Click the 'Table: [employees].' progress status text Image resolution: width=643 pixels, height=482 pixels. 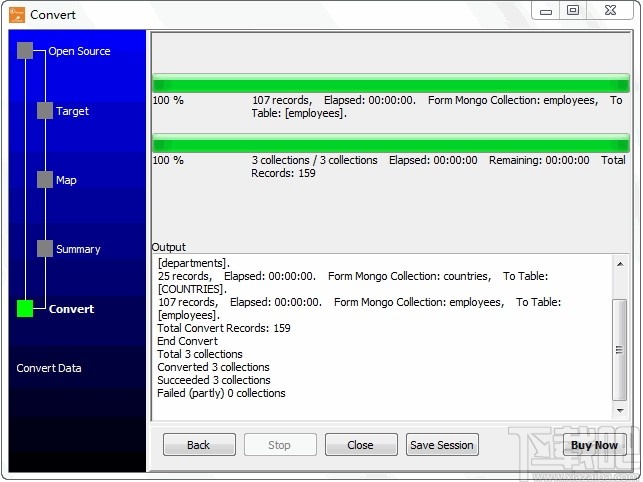tap(299, 113)
